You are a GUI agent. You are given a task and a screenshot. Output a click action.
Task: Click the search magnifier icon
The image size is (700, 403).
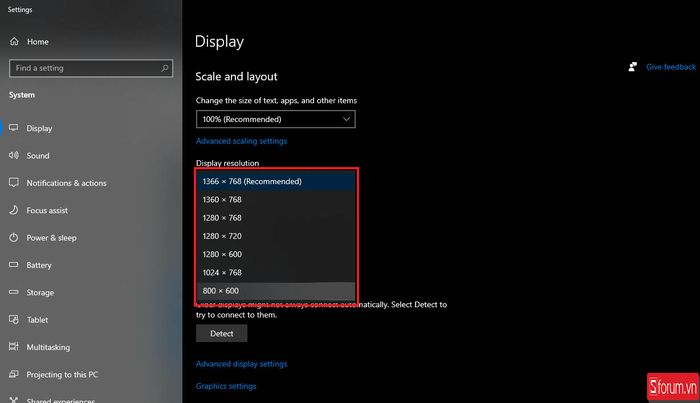click(165, 68)
